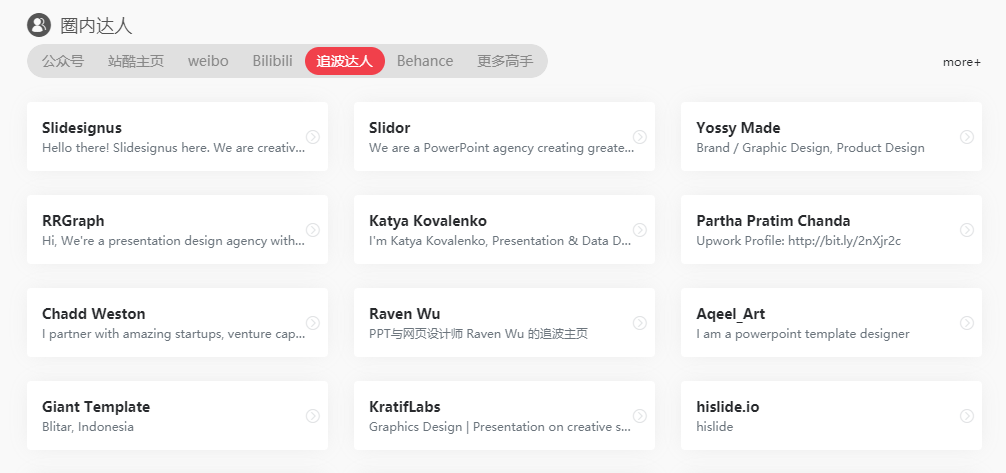Click the arrow icon on hislide.io card

coord(967,416)
